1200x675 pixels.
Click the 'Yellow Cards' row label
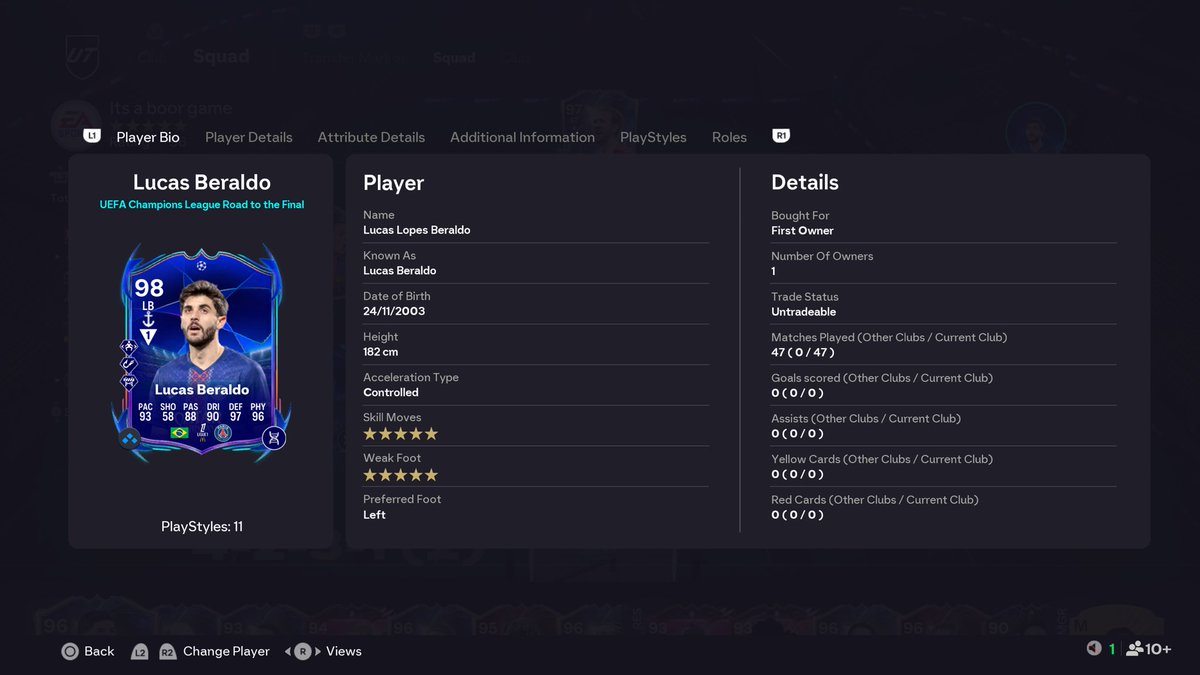[882, 459]
